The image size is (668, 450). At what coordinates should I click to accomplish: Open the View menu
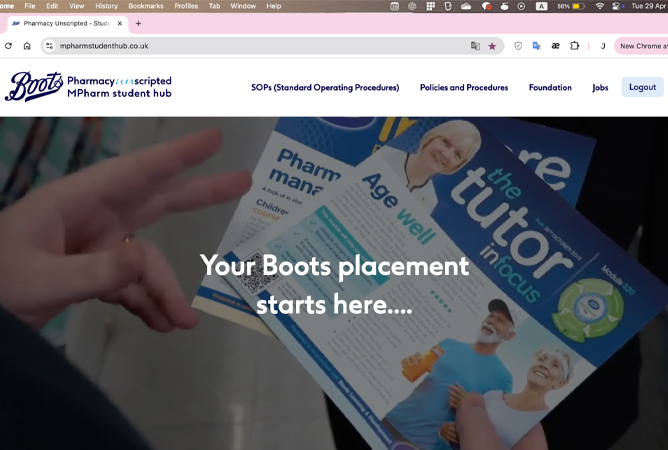pos(77,6)
